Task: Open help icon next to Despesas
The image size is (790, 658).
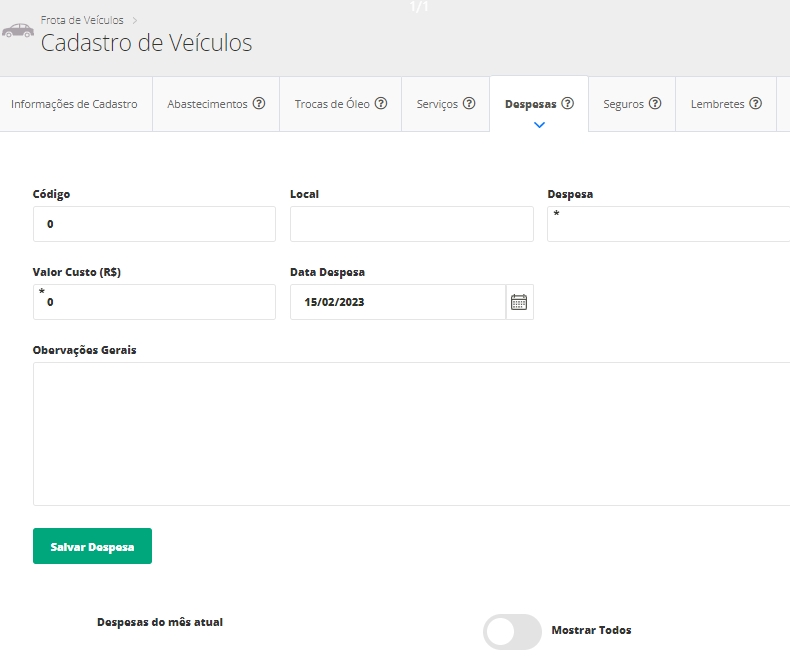Action: coord(567,103)
